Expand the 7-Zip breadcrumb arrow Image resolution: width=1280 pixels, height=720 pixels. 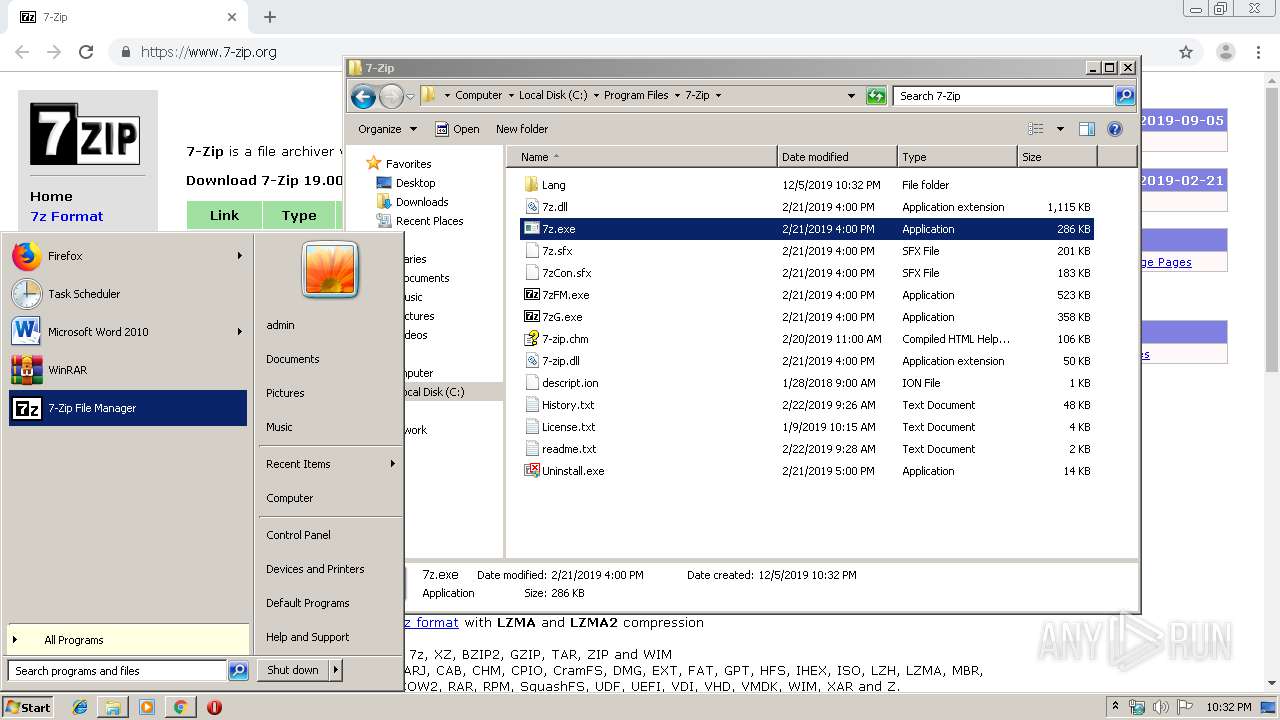coord(718,96)
